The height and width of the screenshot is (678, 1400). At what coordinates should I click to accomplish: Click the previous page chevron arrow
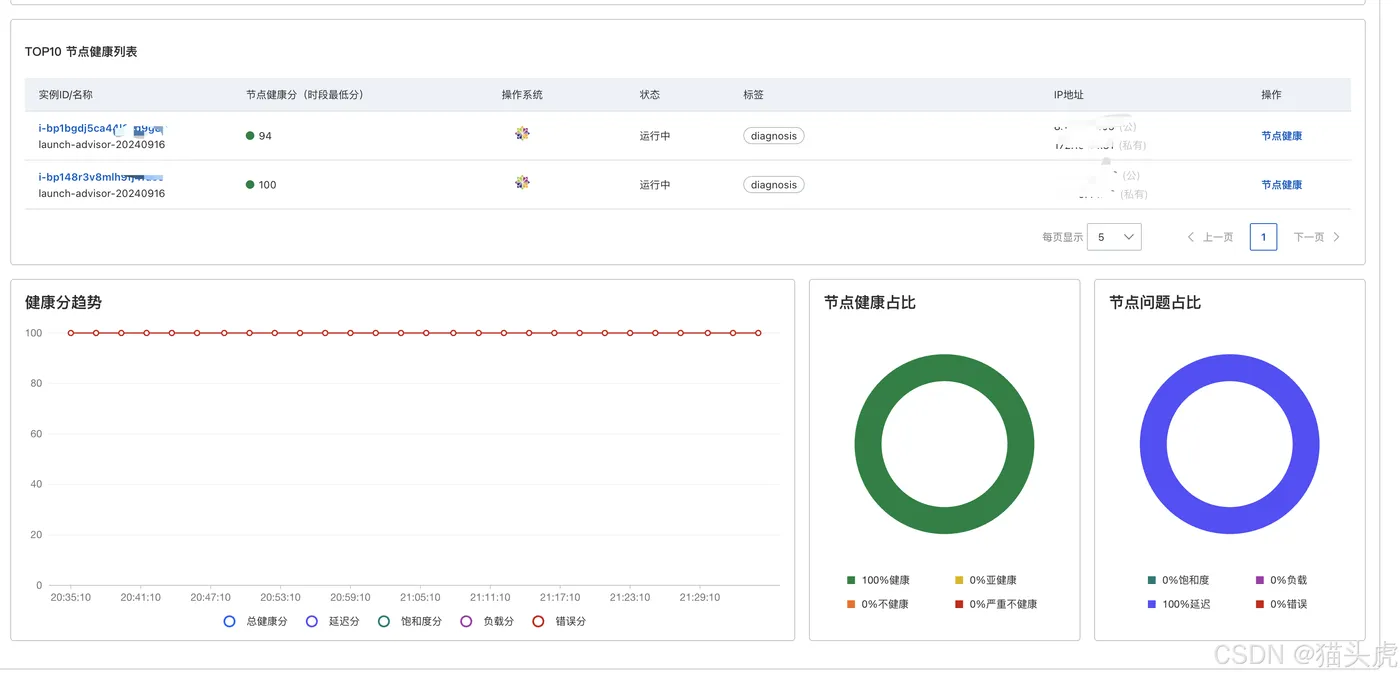click(1191, 237)
